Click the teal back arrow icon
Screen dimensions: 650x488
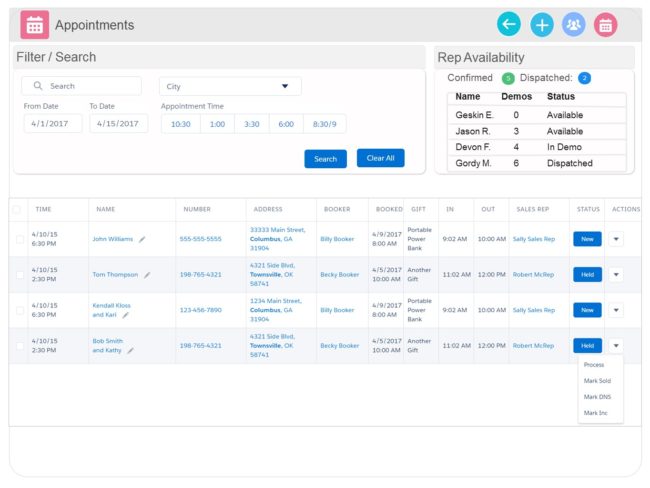pyautogui.click(x=509, y=24)
